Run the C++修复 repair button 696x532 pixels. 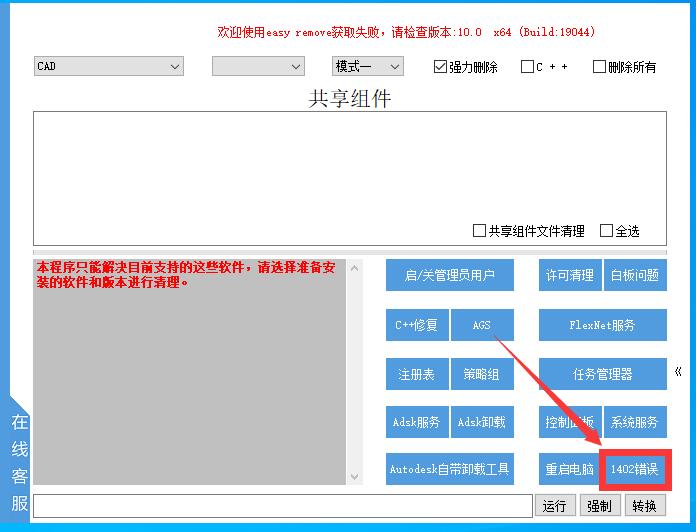[416, 325]
